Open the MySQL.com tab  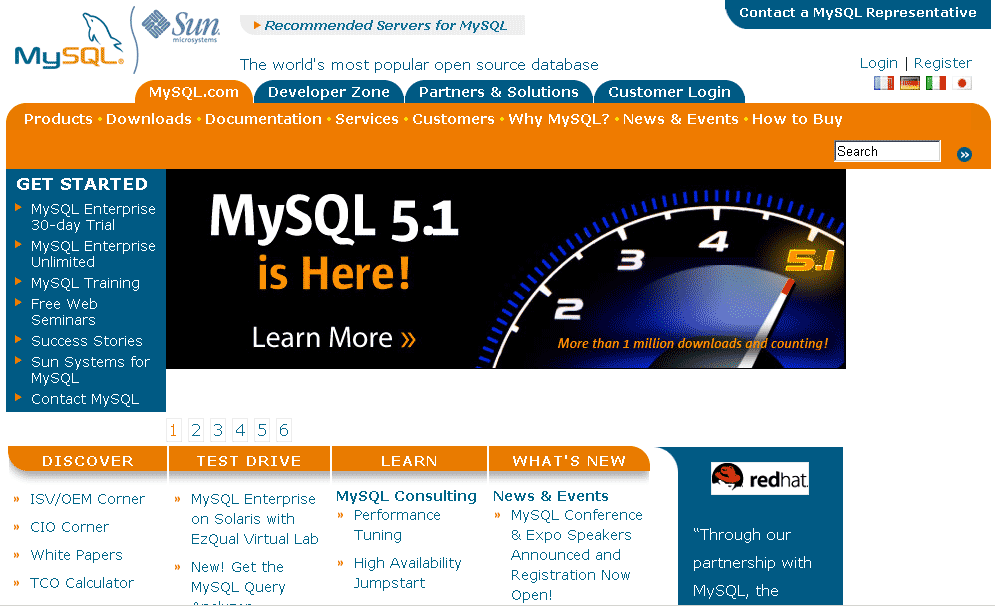click(x=194, y=92)
